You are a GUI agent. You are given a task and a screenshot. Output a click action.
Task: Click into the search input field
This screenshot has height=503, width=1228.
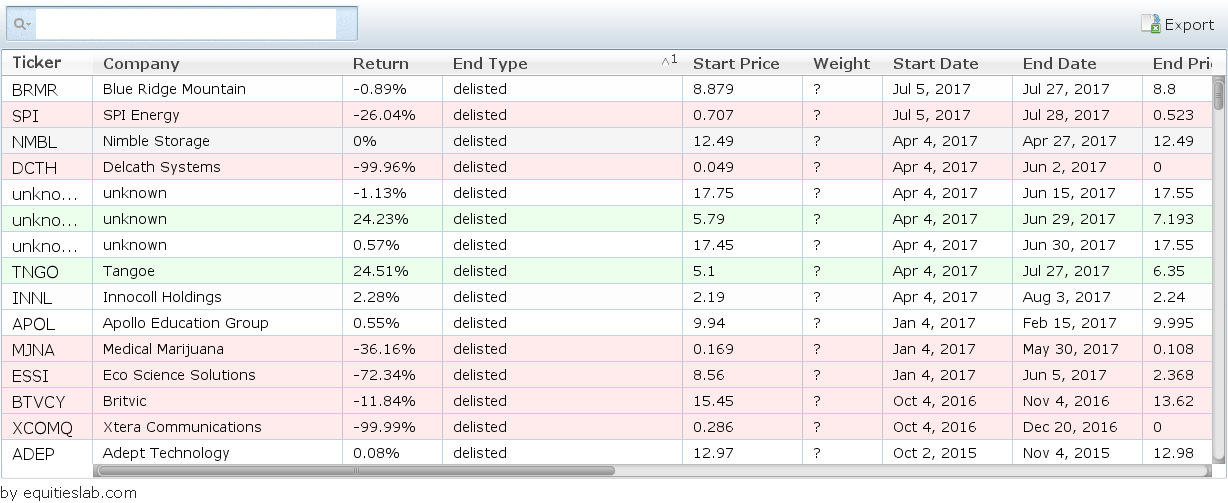pyautogui.click(x=186, y=23)
